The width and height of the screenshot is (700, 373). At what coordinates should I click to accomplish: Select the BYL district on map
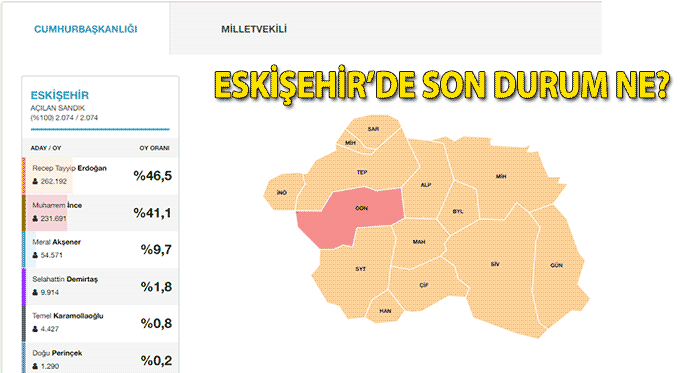(458, 211)
